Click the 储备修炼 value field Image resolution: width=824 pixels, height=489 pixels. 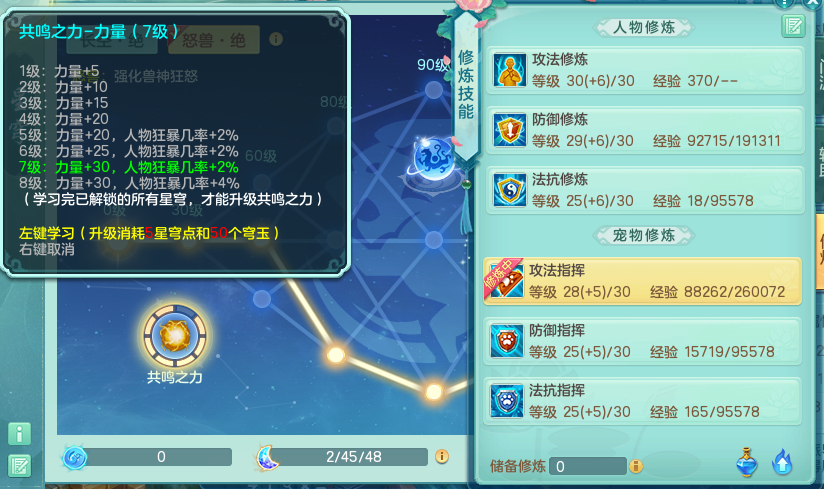tap(588, 466)
